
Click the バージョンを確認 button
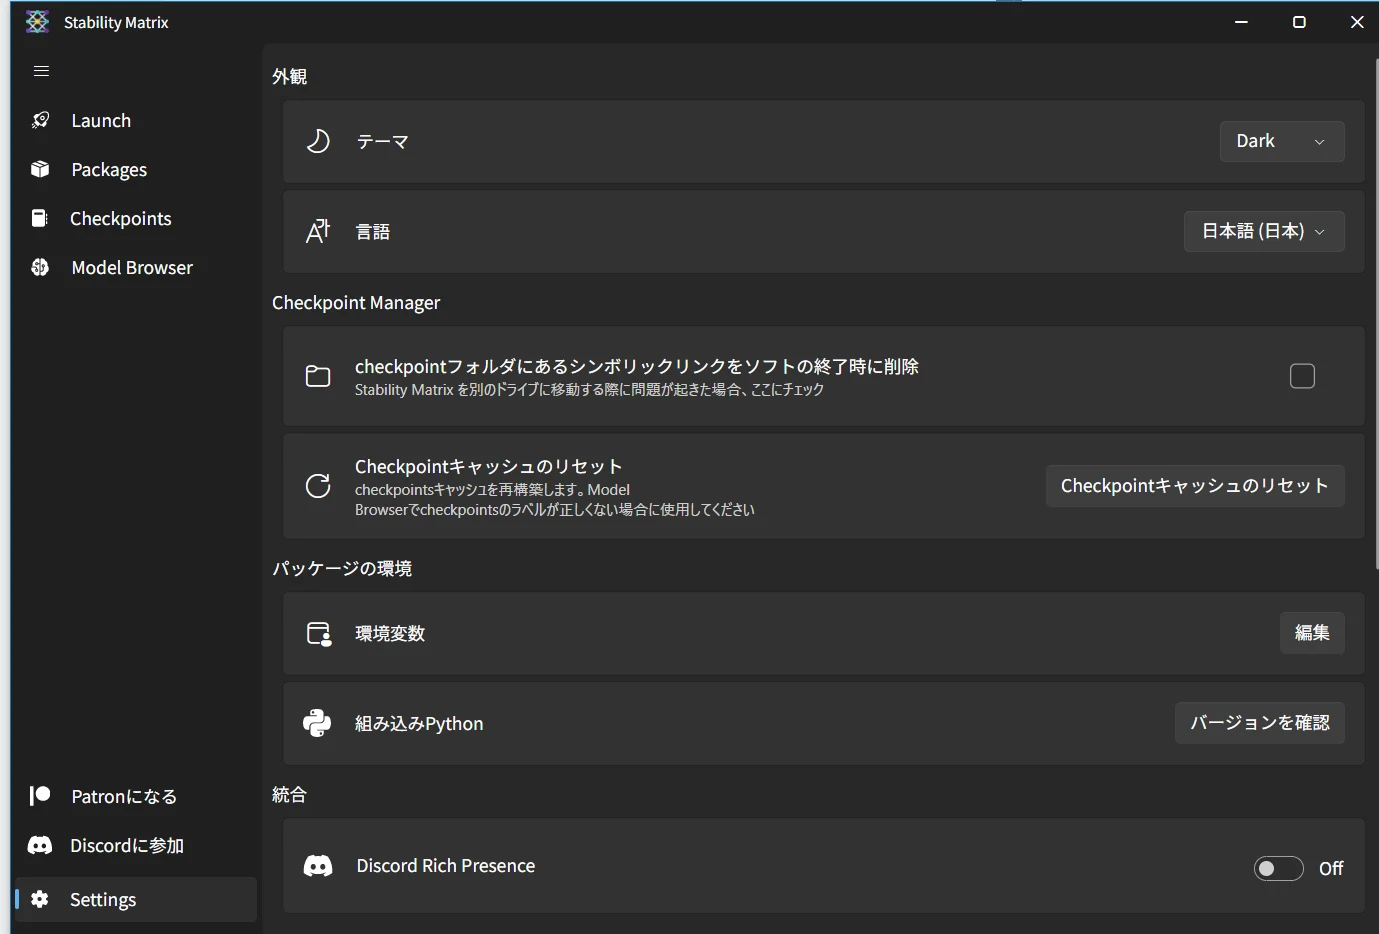(x=1260, y=723)
